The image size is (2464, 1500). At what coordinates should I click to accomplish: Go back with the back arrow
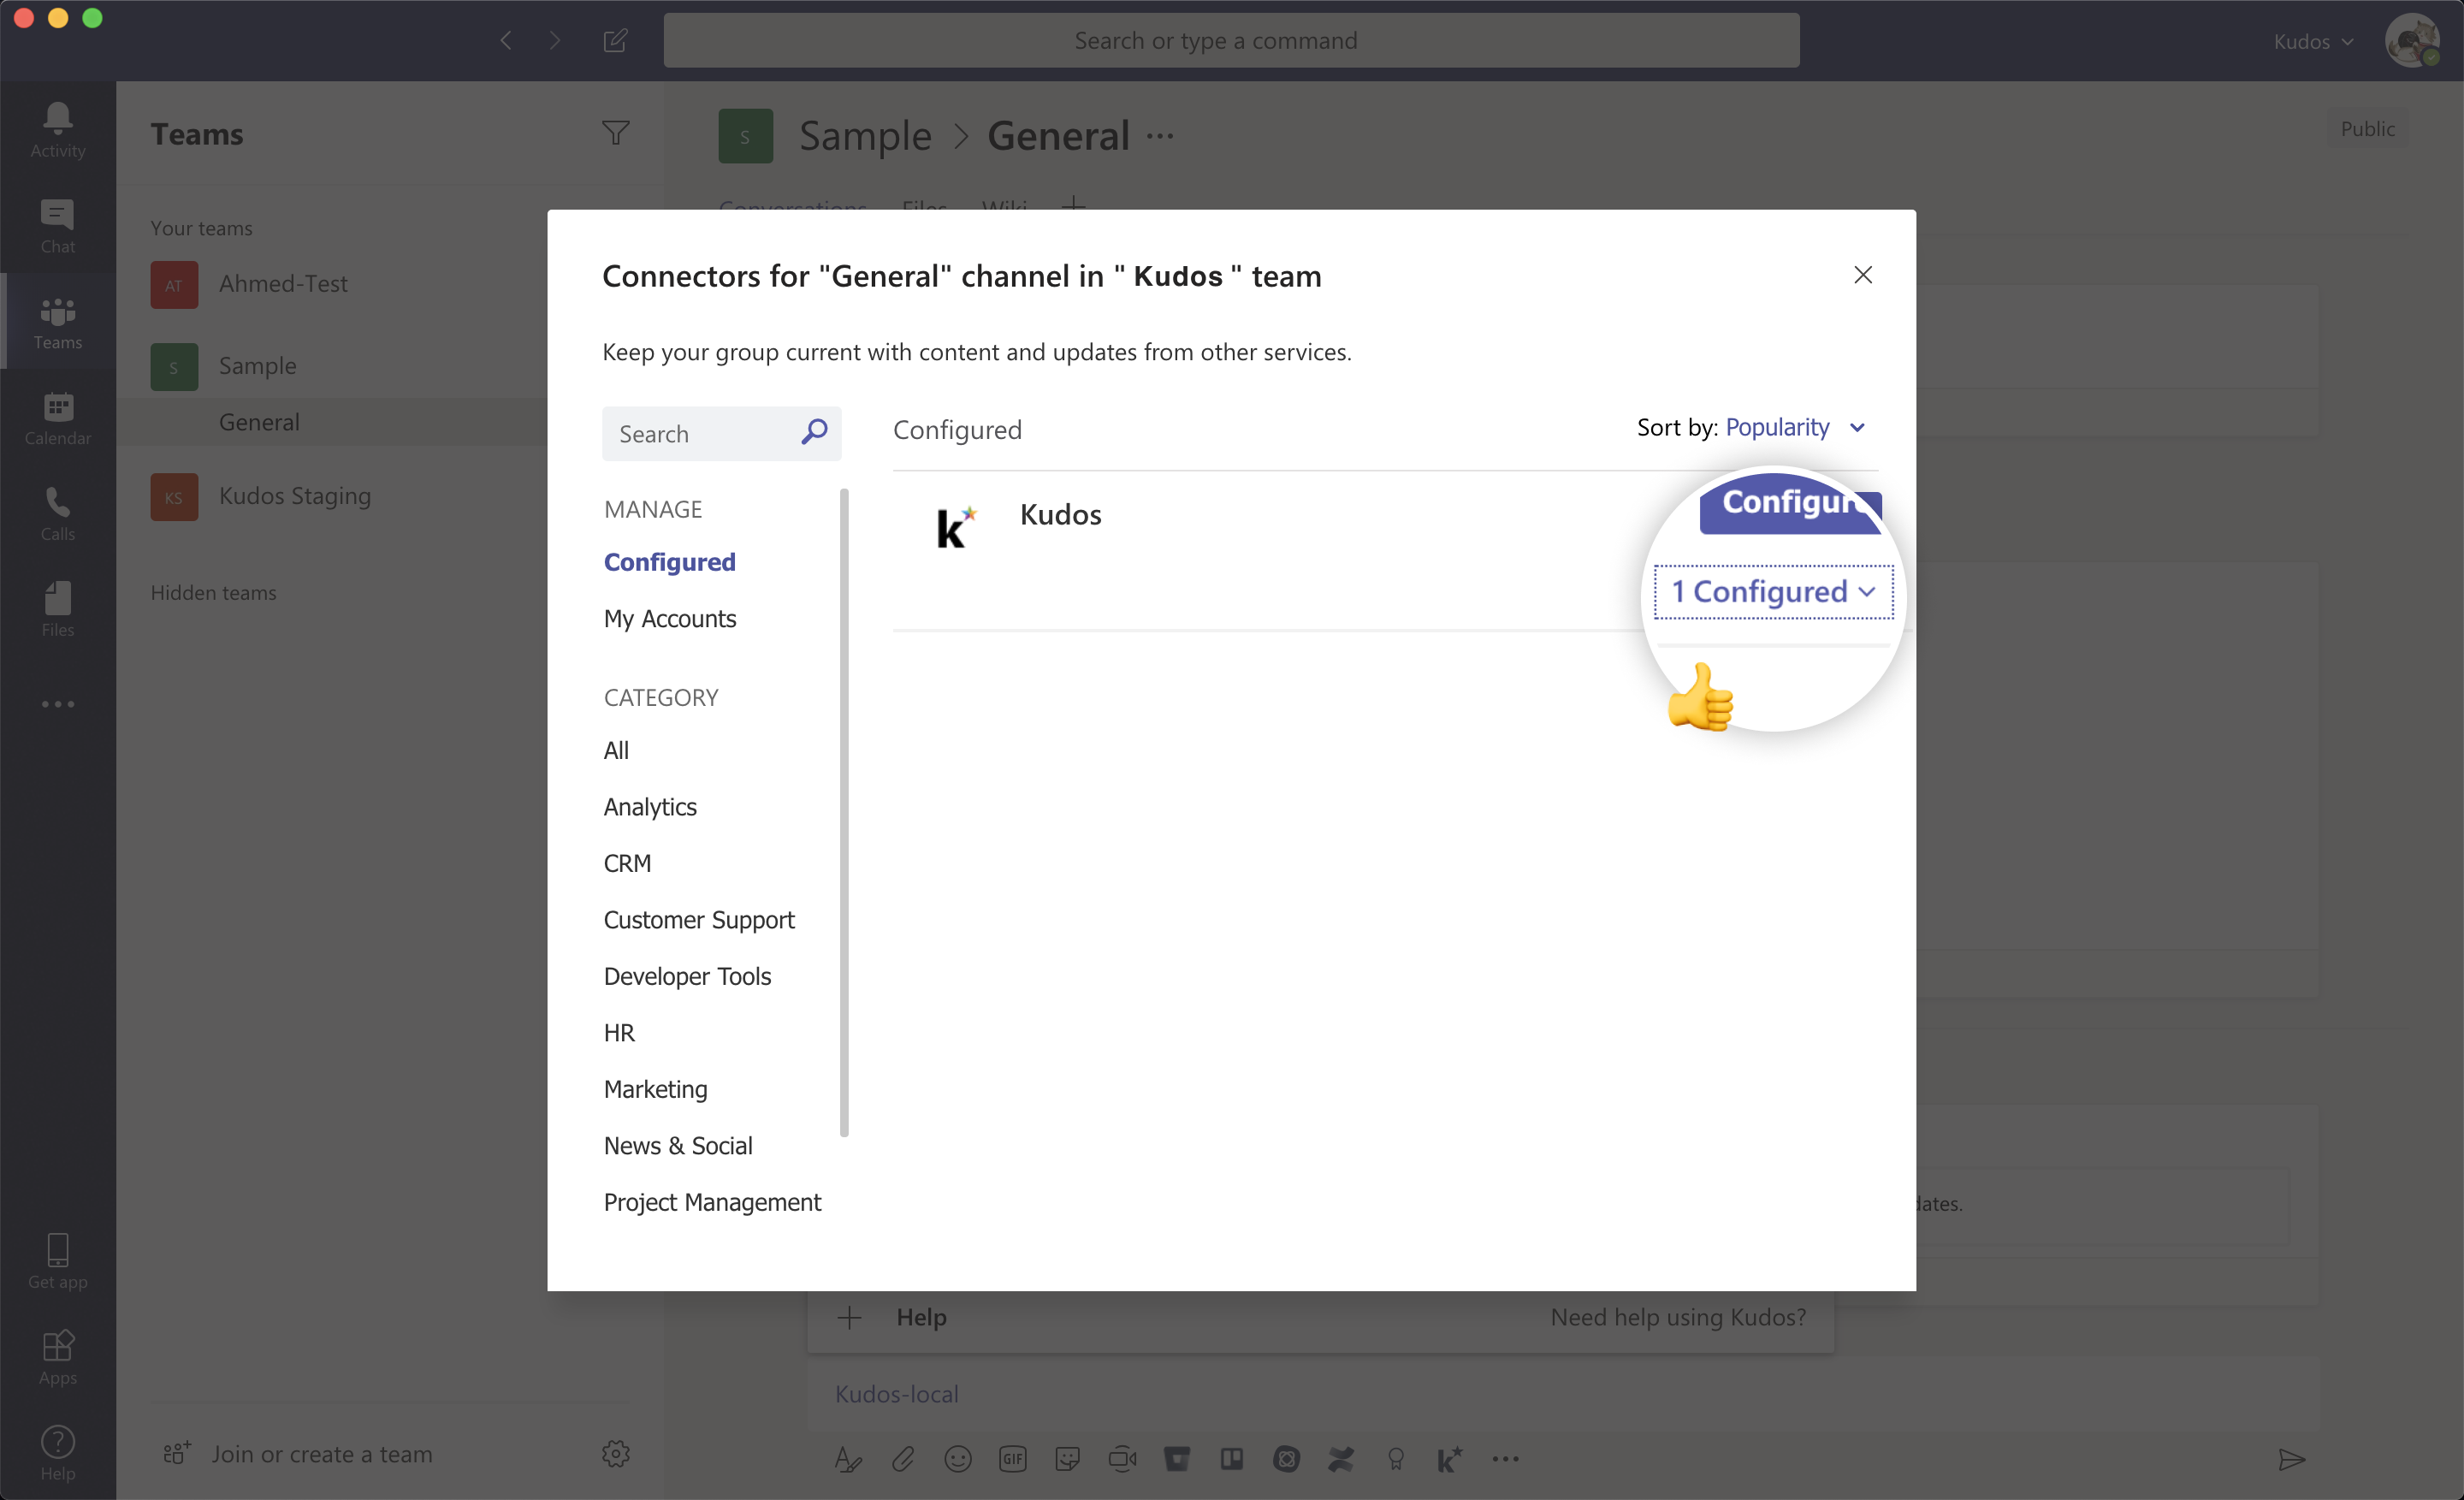(x=506, y=40)
